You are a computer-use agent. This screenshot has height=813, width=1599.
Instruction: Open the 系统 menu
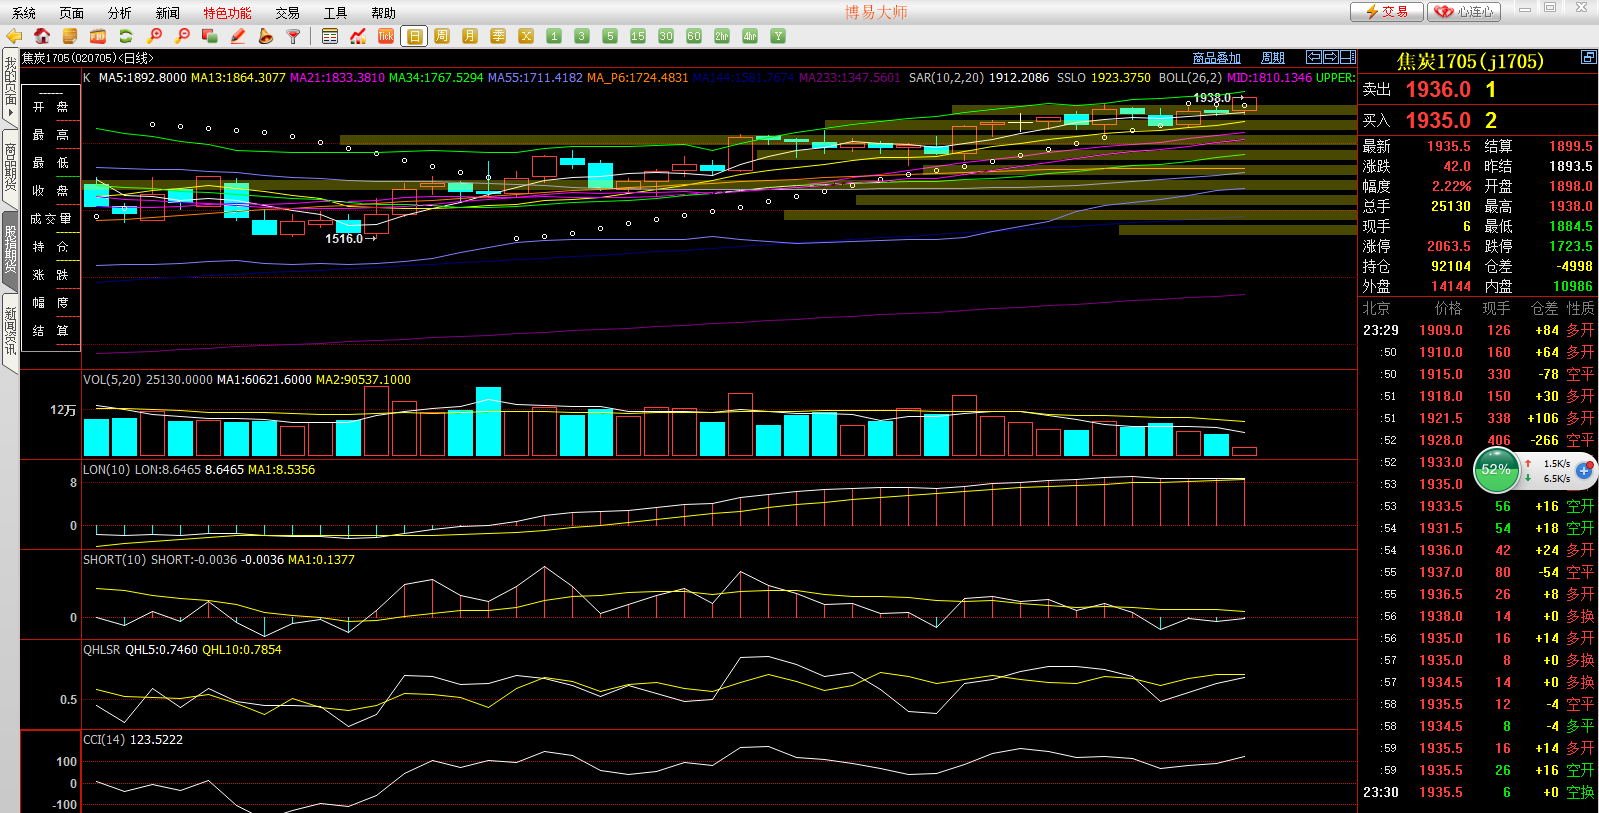[x=23, y=13]
